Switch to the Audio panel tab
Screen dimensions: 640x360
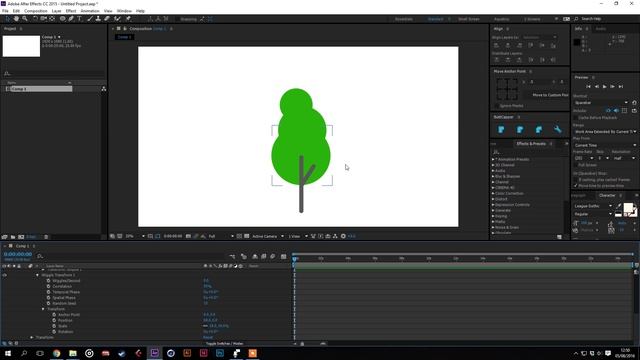tap(601, 29)
